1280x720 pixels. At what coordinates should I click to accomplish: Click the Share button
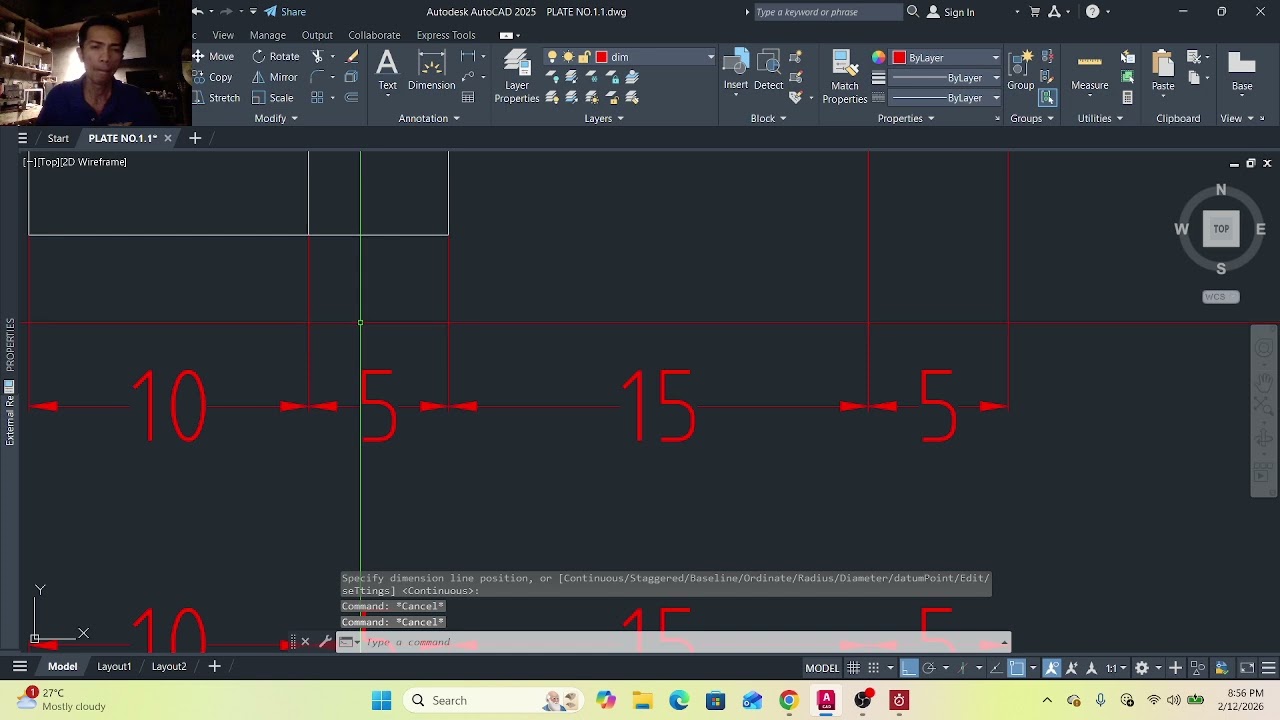[x=285, y=12]
